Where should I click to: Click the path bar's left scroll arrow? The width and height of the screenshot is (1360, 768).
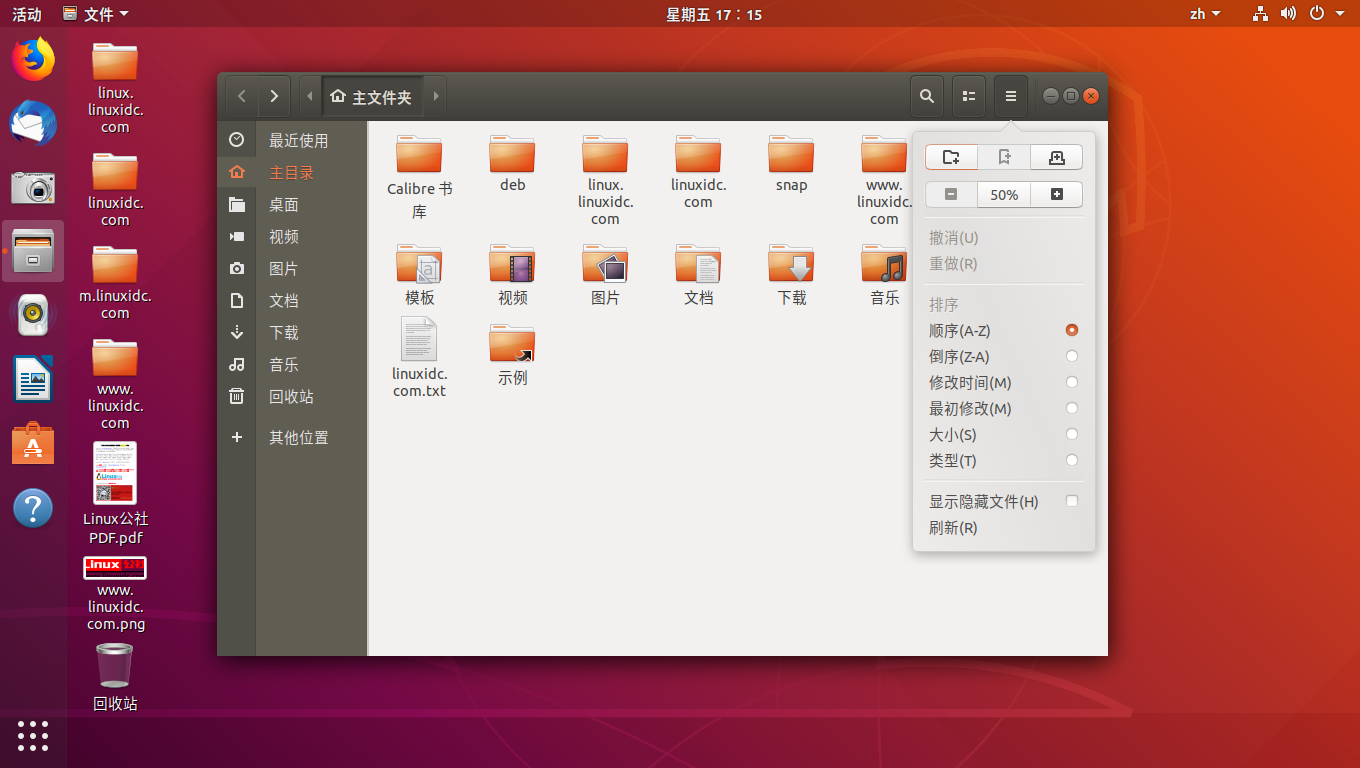[x=310, y=97]
